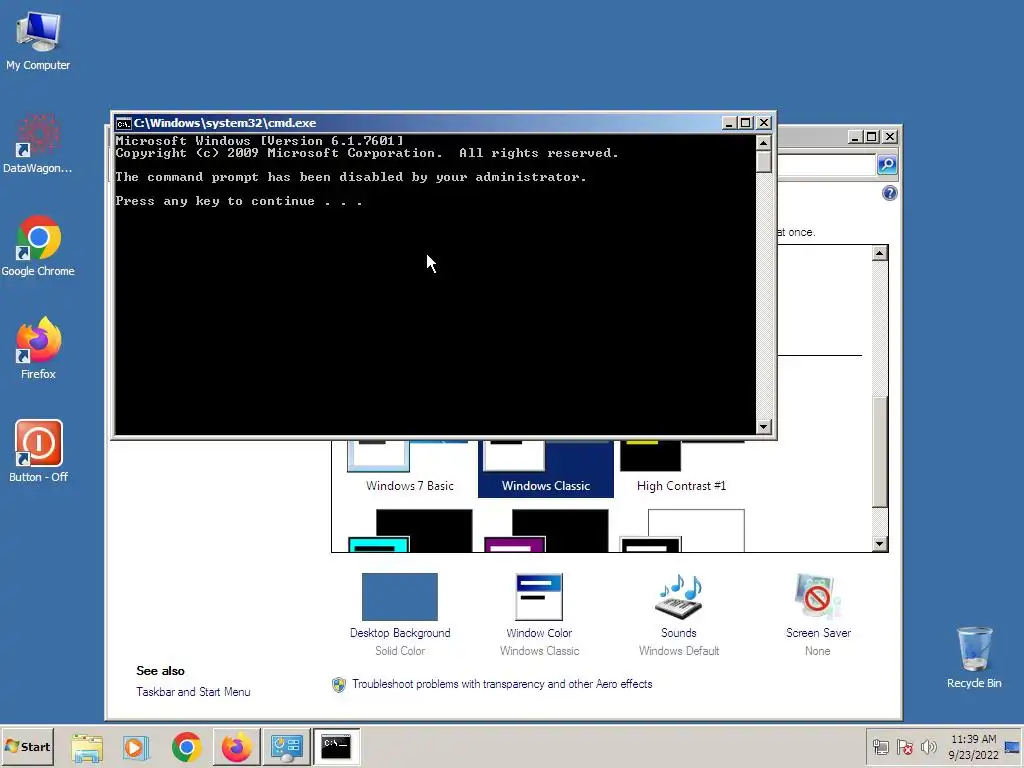The height and width of the screenshot is (768, 1024).
Task: Open Window Color settings
Action: click(539, 614)
